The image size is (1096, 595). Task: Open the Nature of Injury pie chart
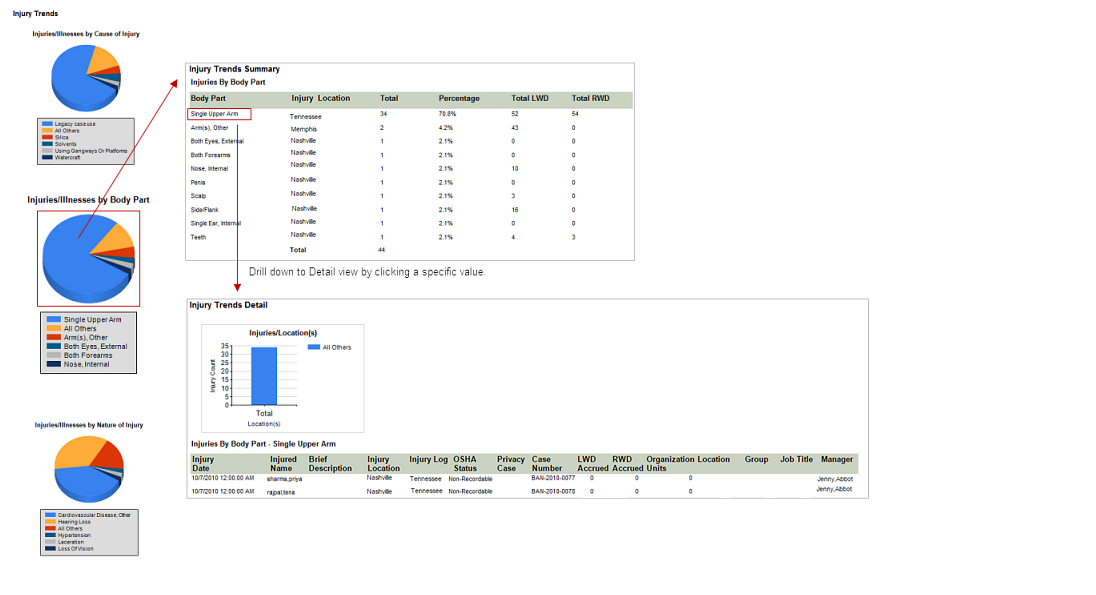click(x=88, y=468)
